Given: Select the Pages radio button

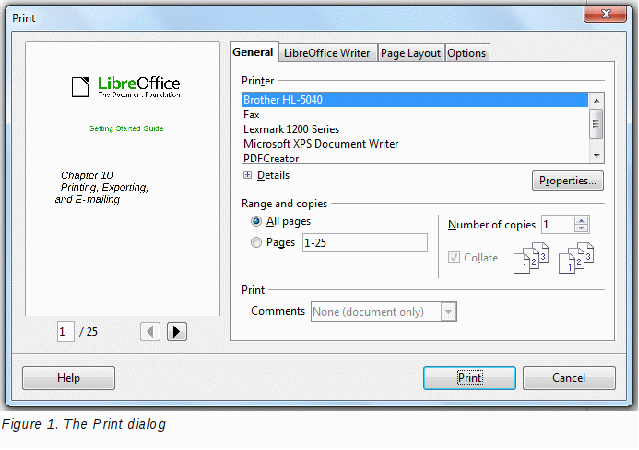Looking at the screenshot, I should [256, 243].
